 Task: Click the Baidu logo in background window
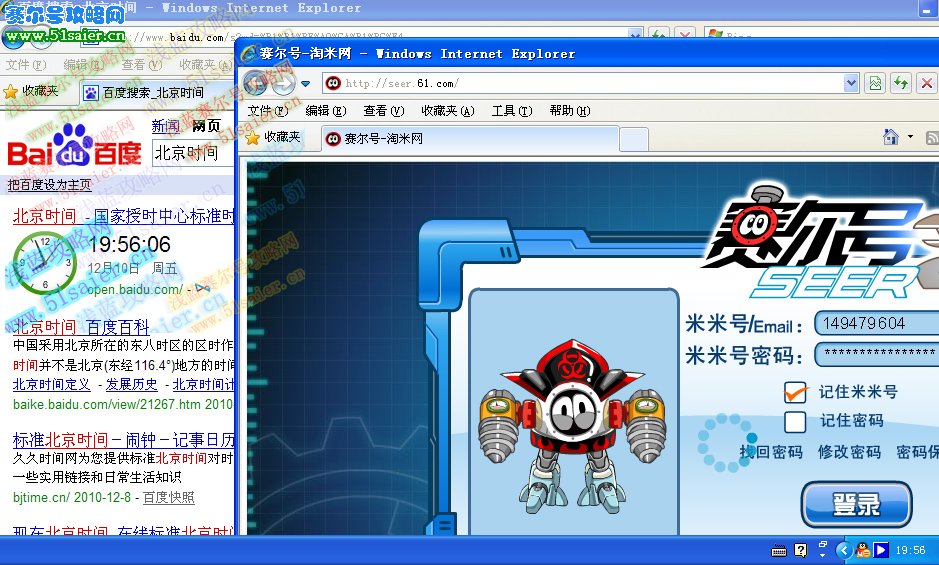[74, 146]
